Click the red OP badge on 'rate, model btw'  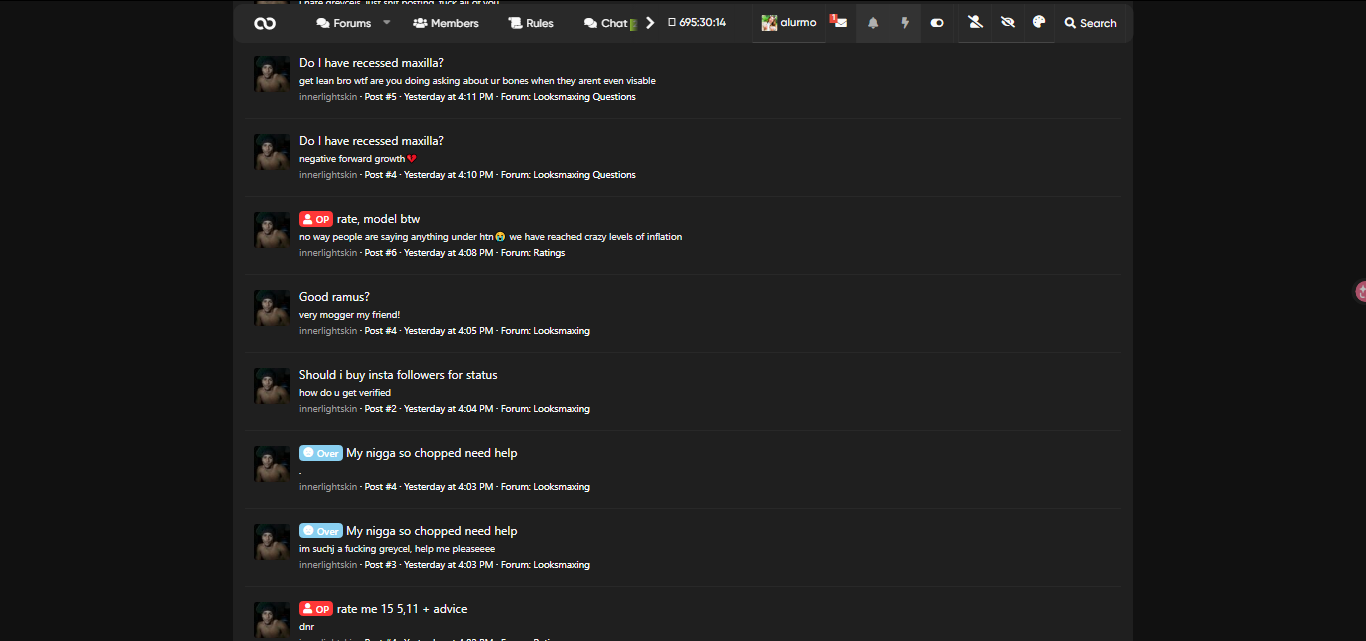[x=315, y=219]
